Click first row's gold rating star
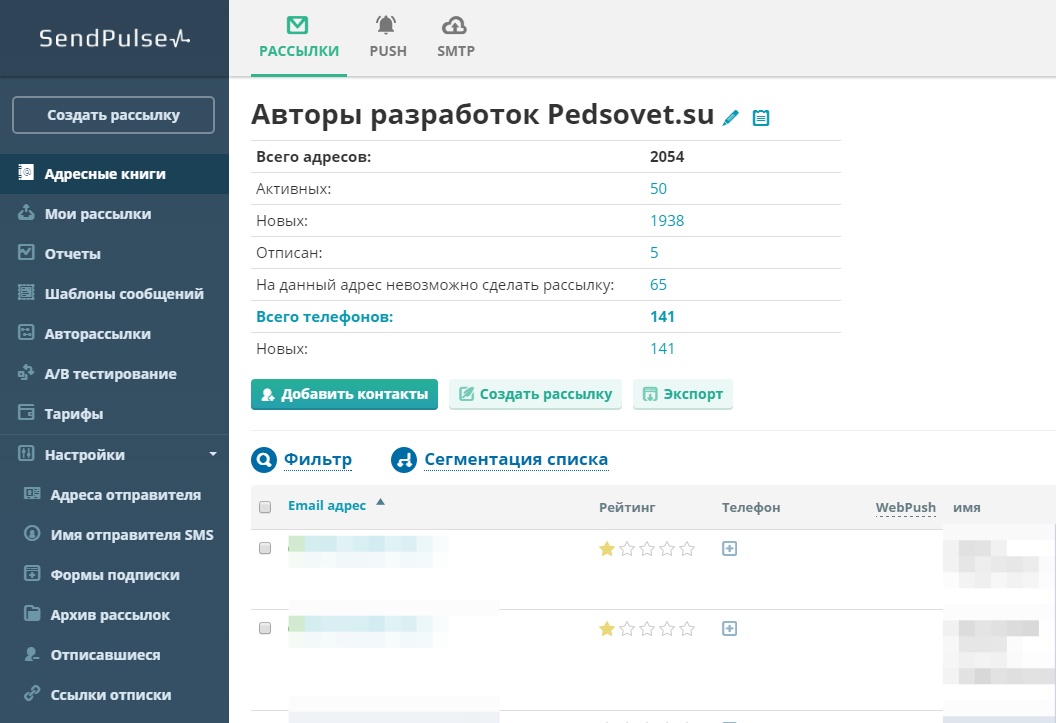Image resolution: width=1056 pixels, height=723 pixels. pos(607,549)
